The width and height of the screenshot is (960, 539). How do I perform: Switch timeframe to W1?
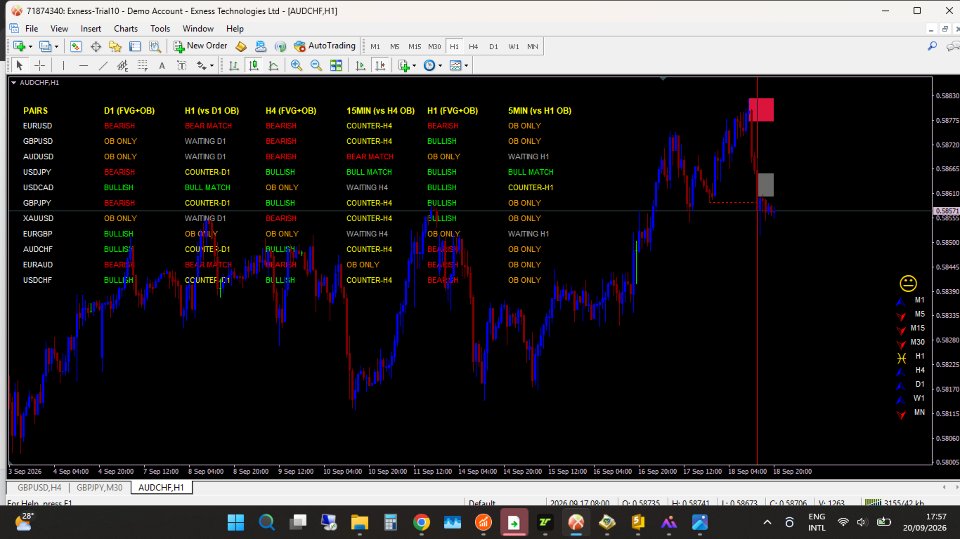pyautogui.click(x=513, y=47)
